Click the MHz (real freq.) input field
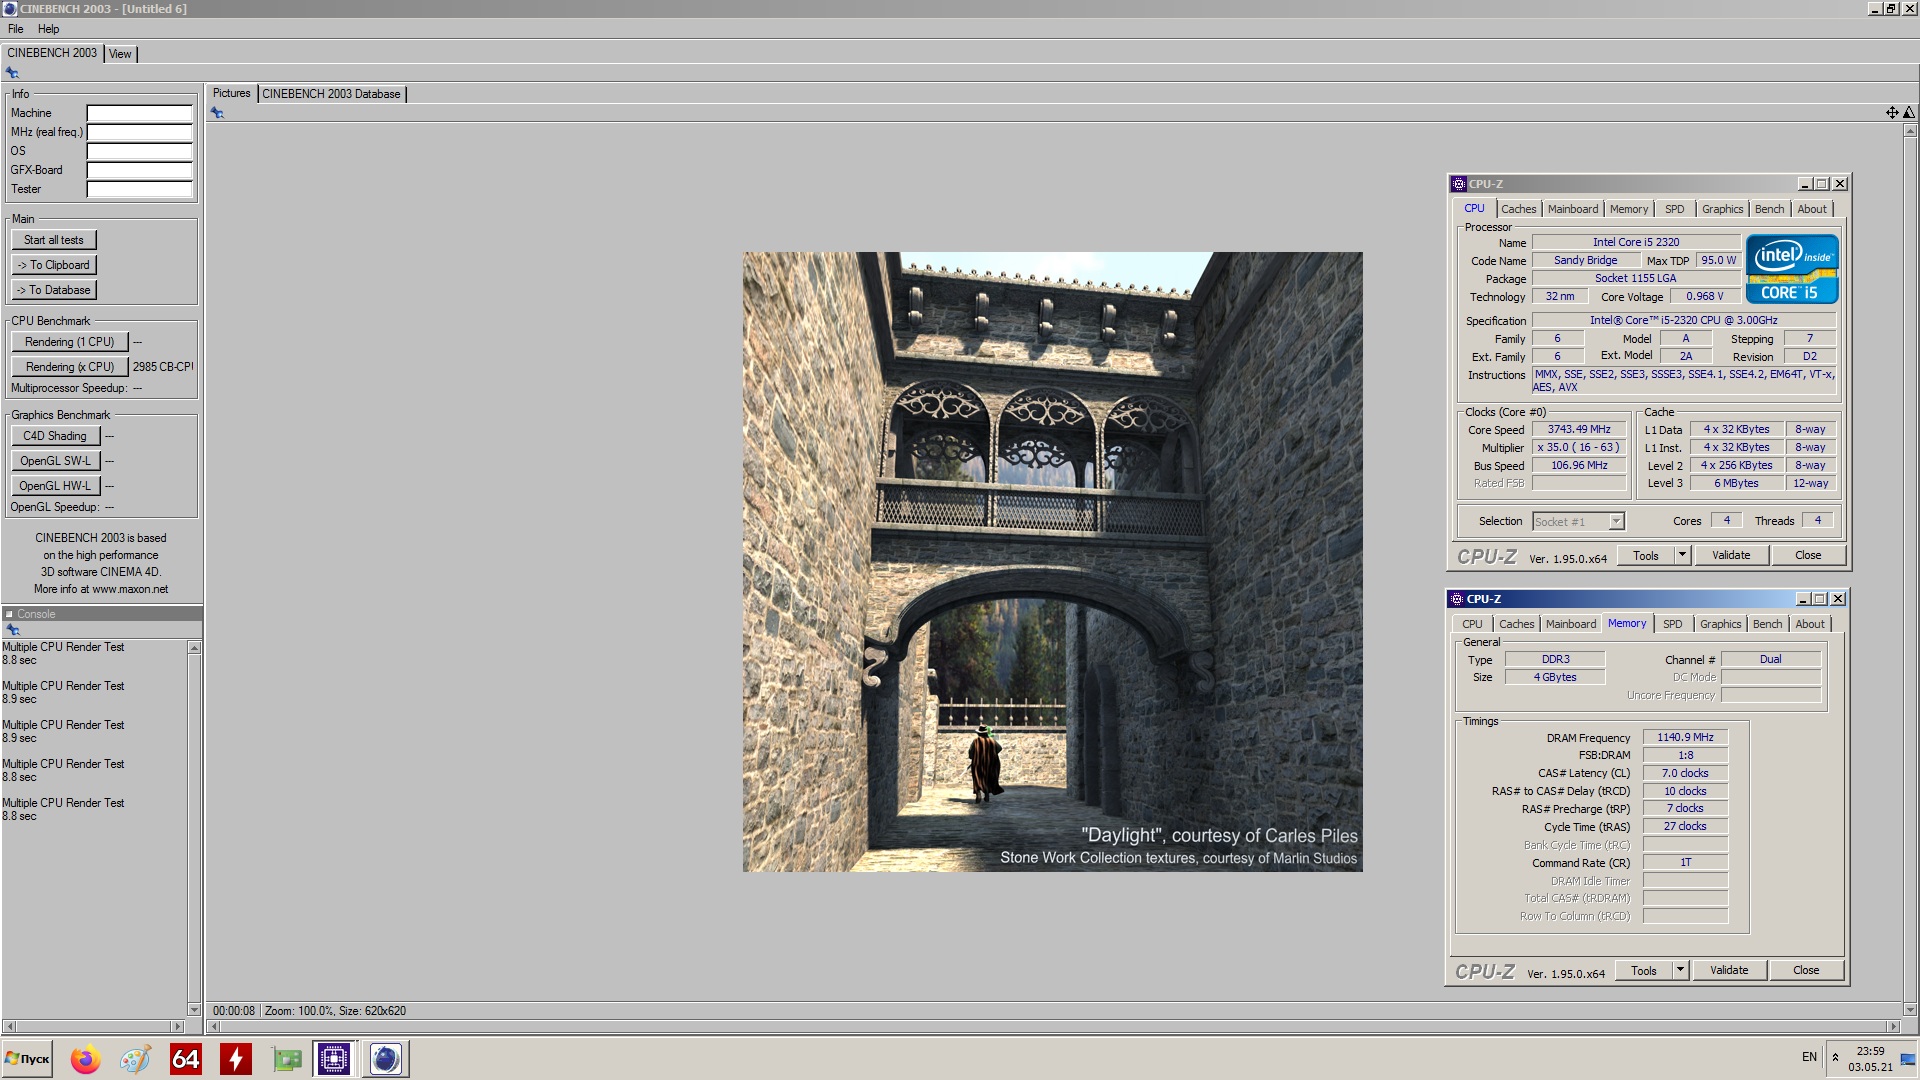This screenshot has height=1080, width=1920. [x=139, y=132]
